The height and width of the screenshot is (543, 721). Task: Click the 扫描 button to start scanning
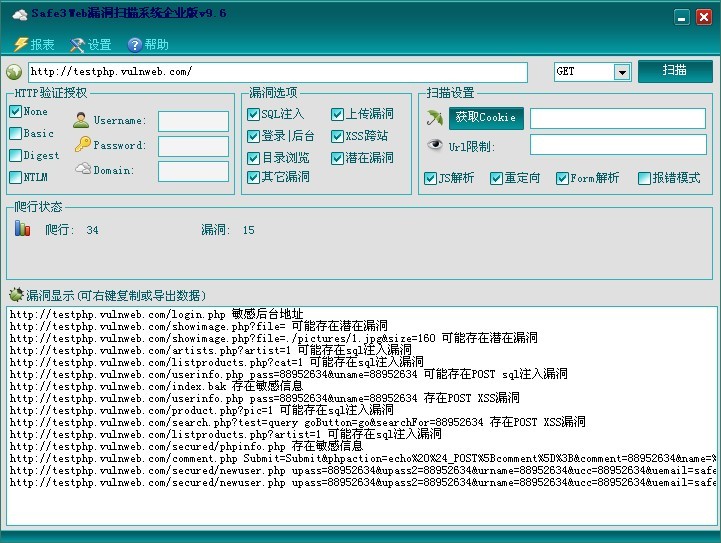(x=675, y=71)
